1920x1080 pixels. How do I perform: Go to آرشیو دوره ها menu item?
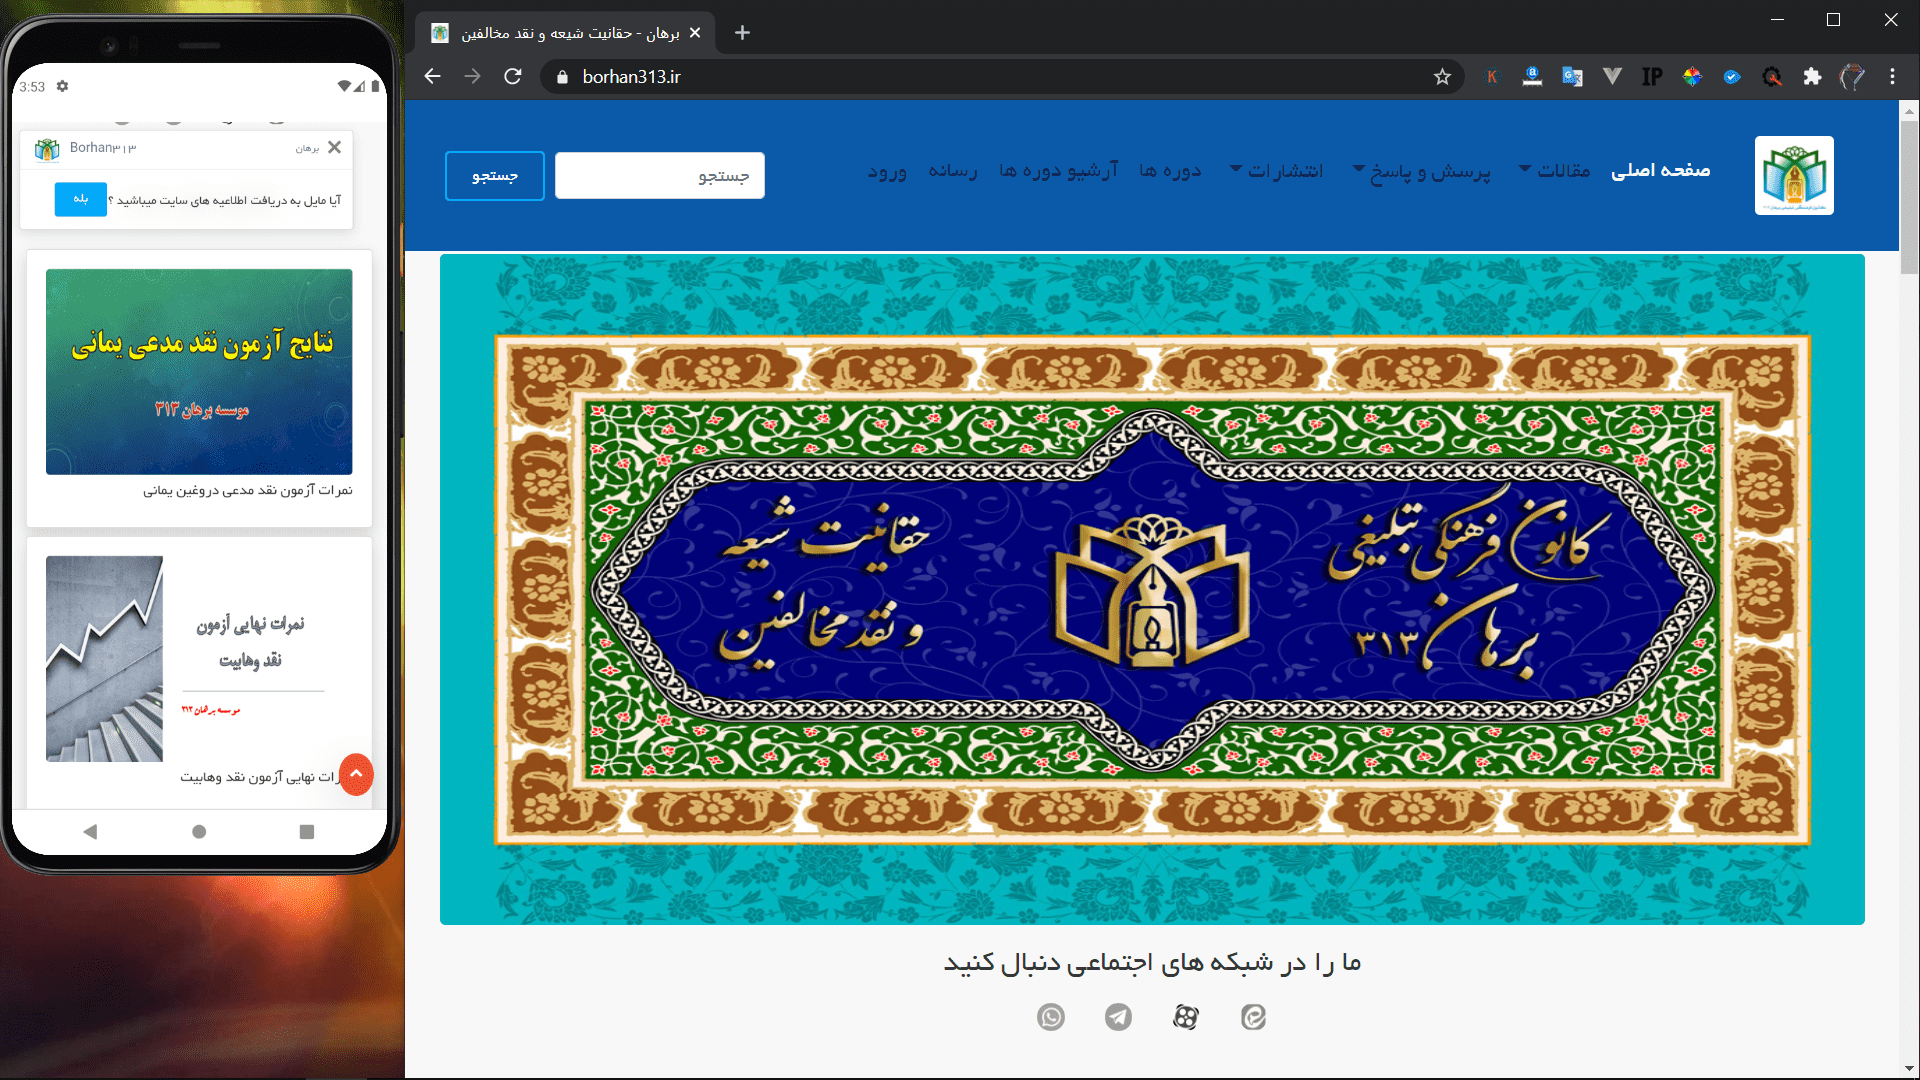click(1058, 171)
